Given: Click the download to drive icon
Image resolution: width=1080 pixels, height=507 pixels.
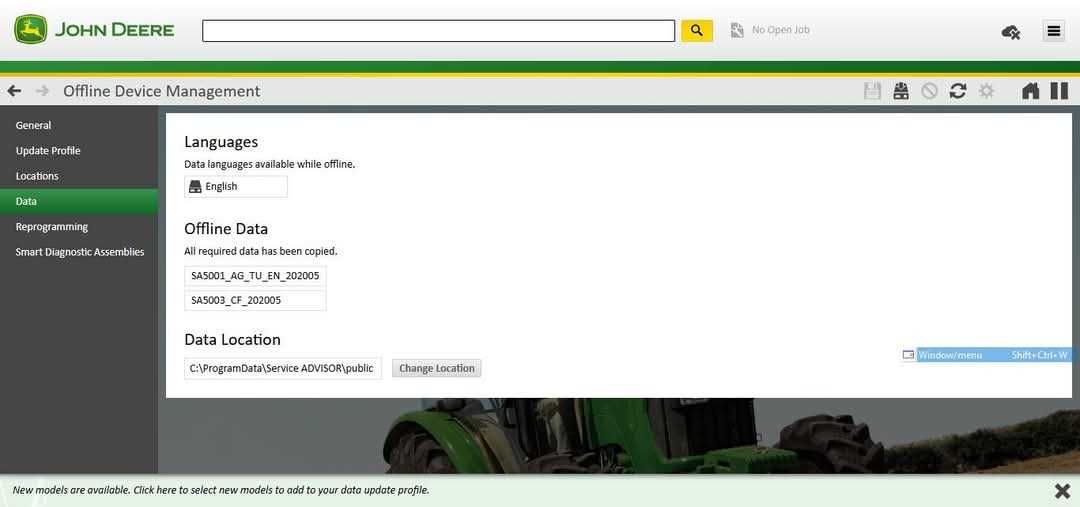Looking at the screenshot, I should 901,91.
